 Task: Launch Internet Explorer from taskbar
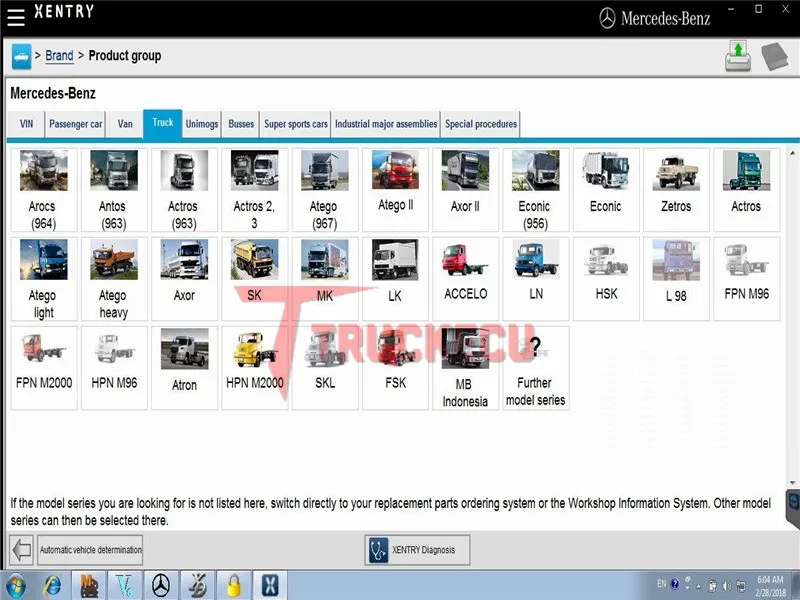pos(52,585)
